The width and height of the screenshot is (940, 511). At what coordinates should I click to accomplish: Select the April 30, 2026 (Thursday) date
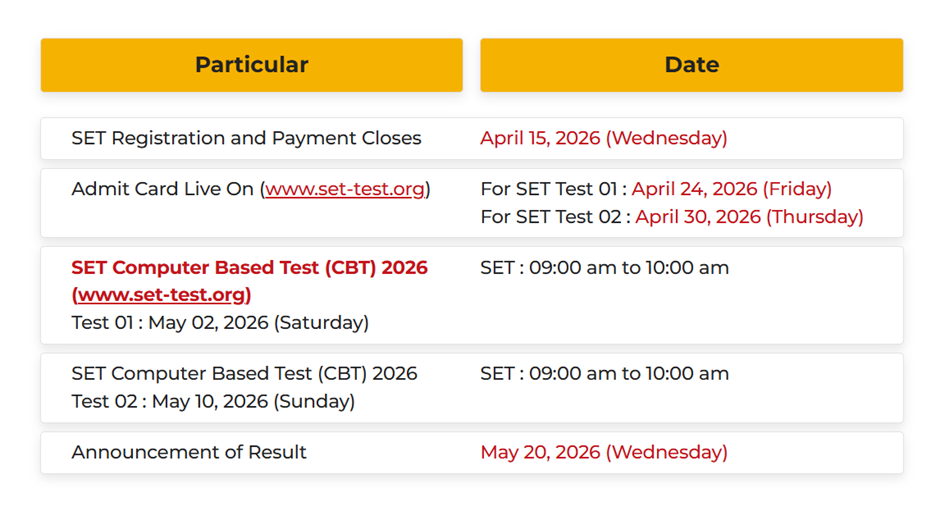(x=749, y=216)
